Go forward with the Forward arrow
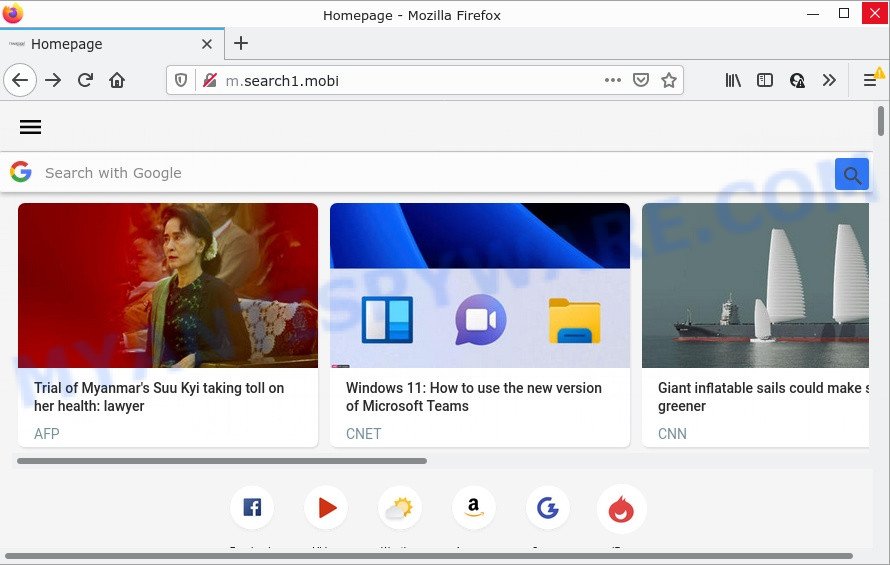890x565 pixels. point(53,80)
